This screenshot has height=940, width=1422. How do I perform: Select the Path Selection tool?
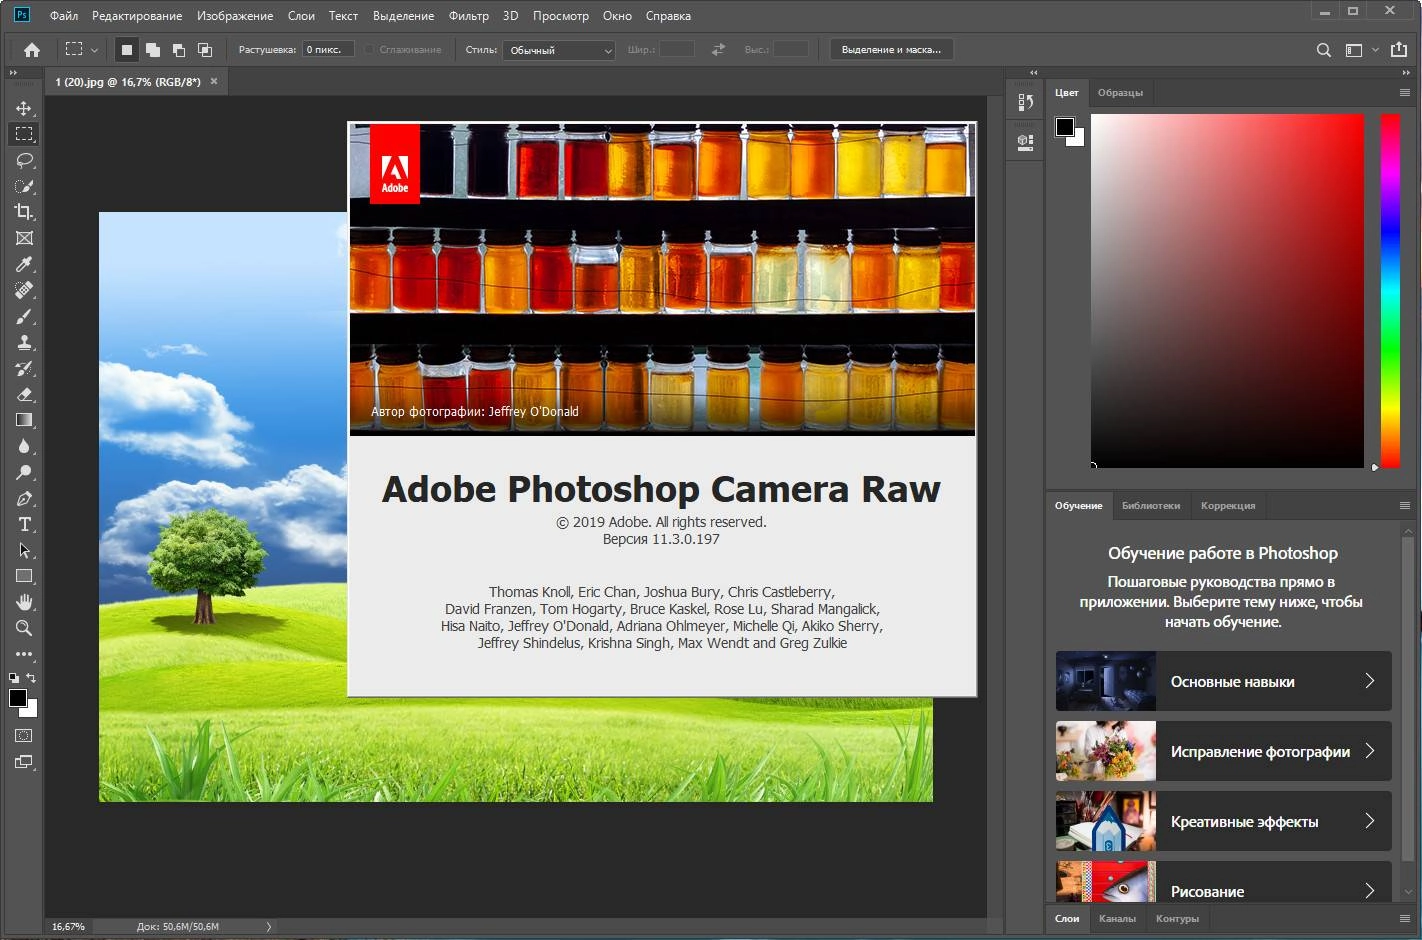[24, 550]
